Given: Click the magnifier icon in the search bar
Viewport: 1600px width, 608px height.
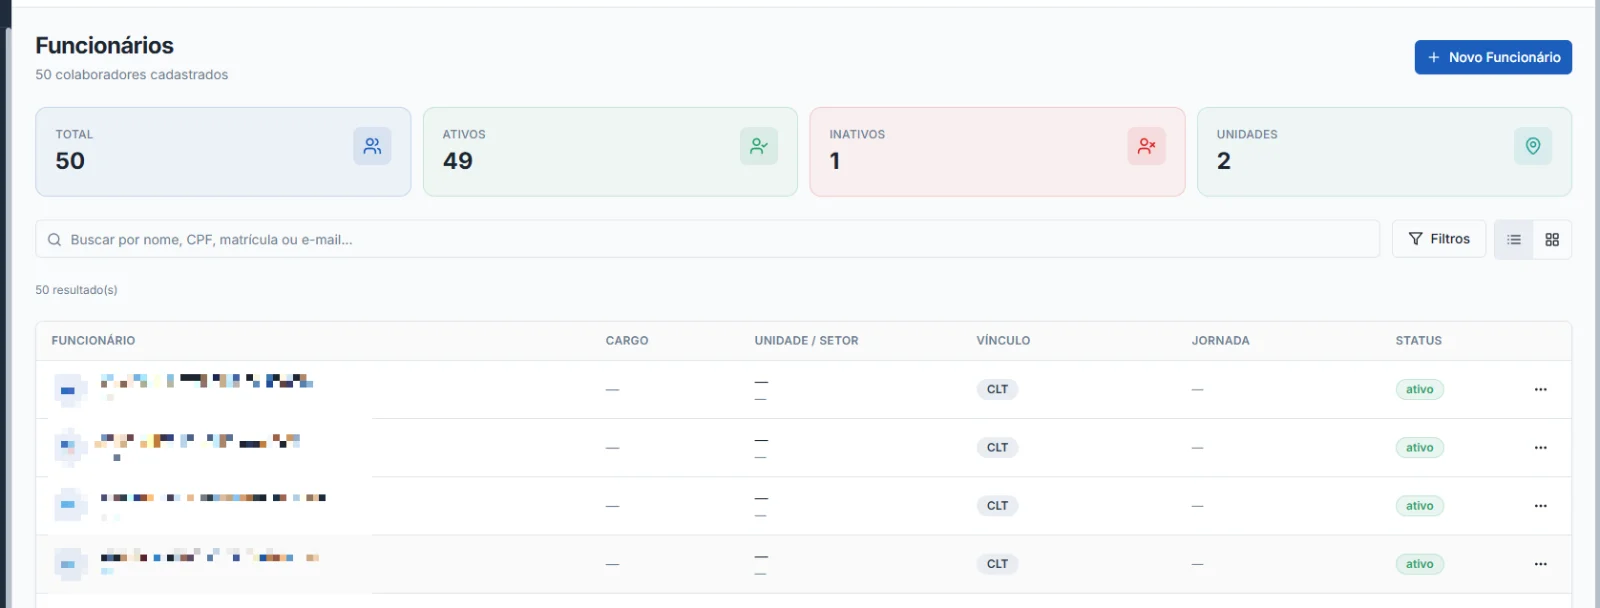Looking at the screenshot, I should (x=55, y=240).
